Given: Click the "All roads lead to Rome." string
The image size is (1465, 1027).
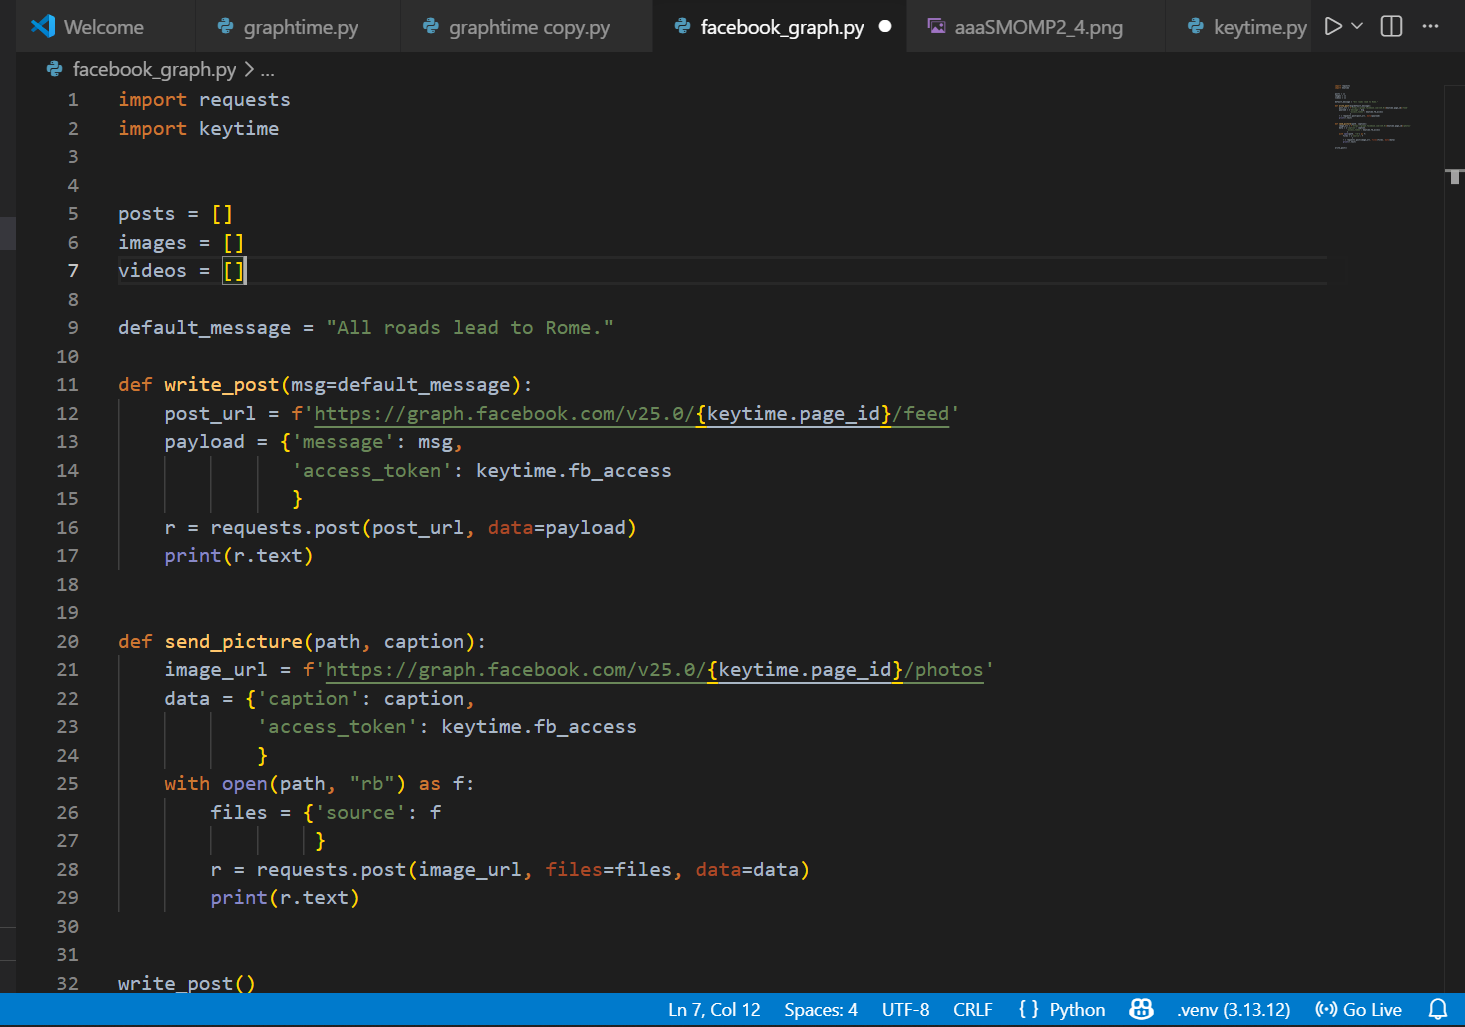Looking at the screenshot, I should click(x=470, y=328).
